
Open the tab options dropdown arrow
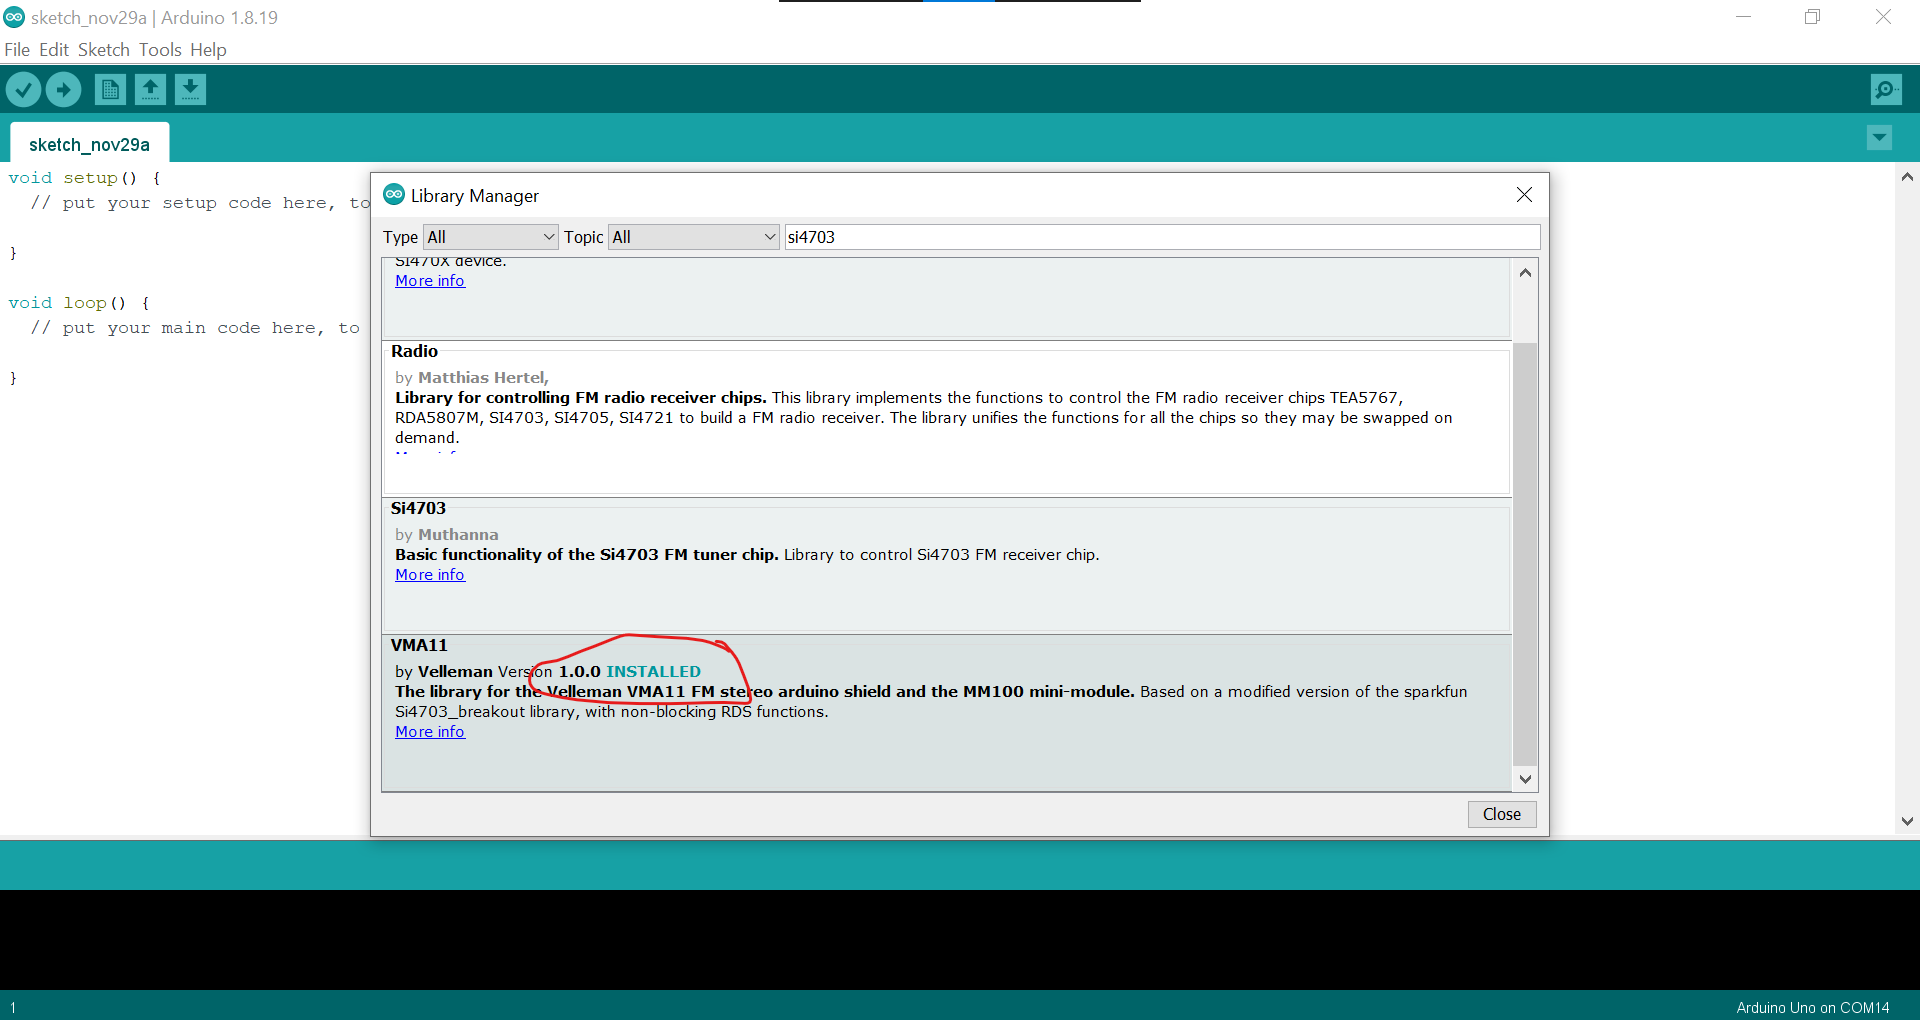click(1879, 138)
